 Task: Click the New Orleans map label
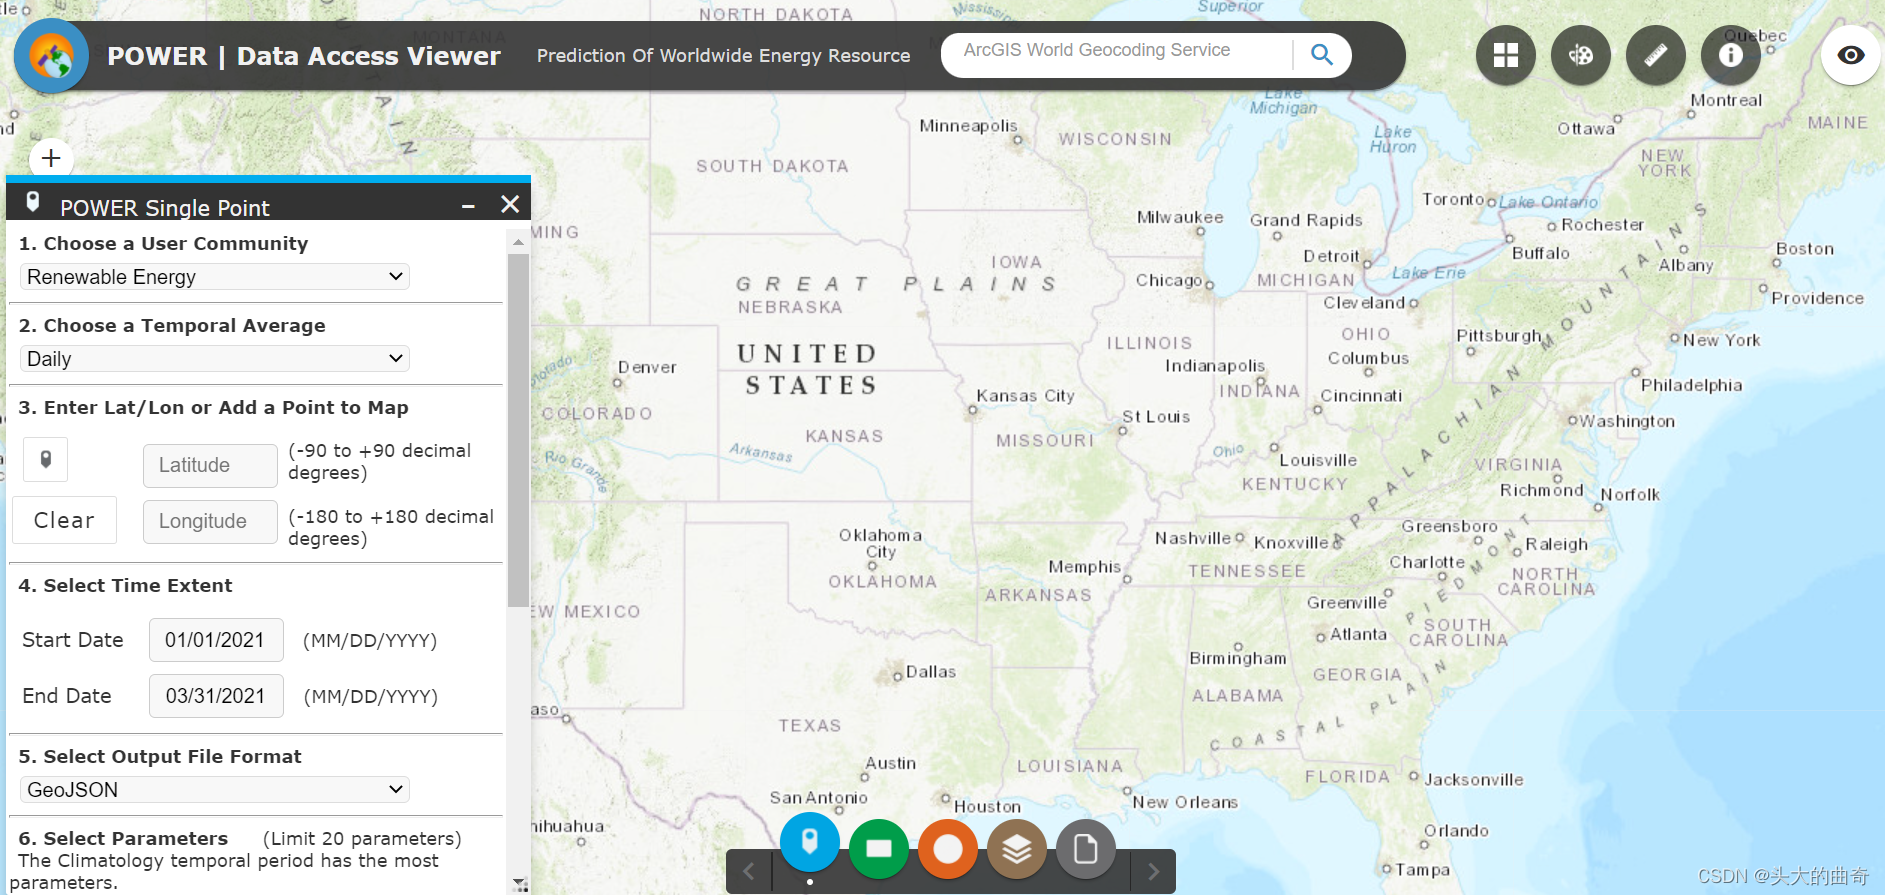1185,802
